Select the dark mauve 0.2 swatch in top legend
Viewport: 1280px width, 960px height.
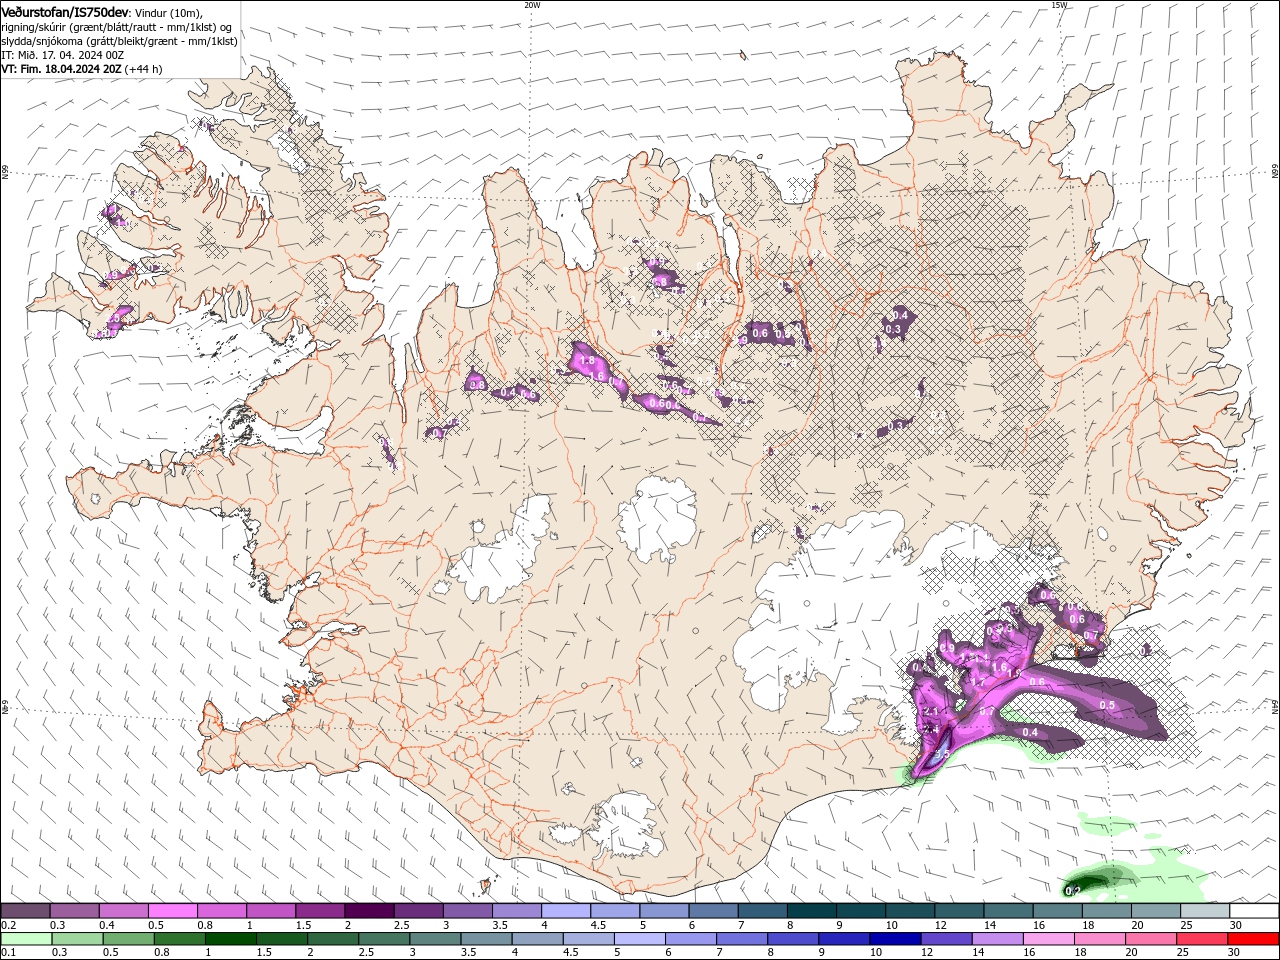click(25, 909)
